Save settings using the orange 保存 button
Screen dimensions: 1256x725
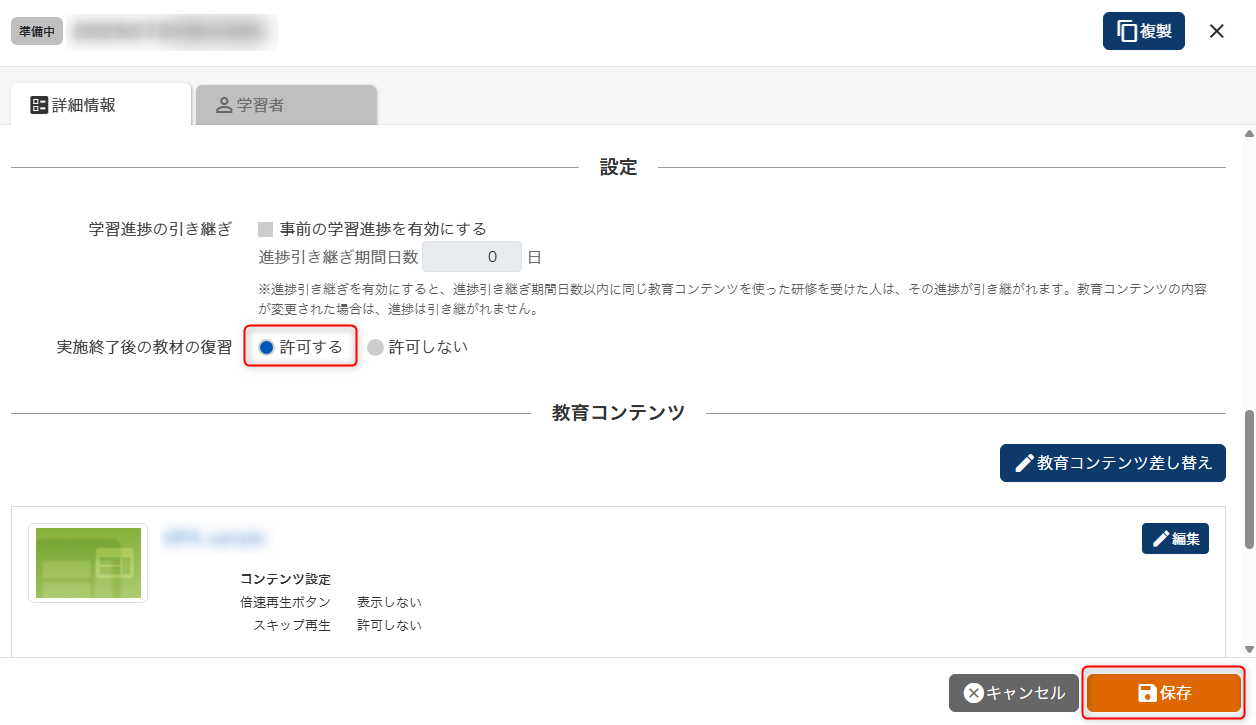pyautogui.click(x=1164, y=693)
